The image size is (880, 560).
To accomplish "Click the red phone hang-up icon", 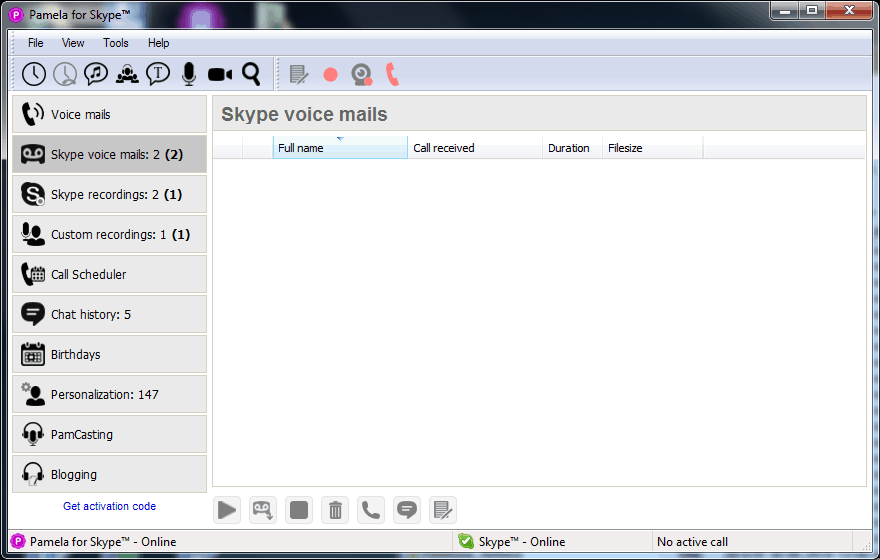I will click(392, 74).
